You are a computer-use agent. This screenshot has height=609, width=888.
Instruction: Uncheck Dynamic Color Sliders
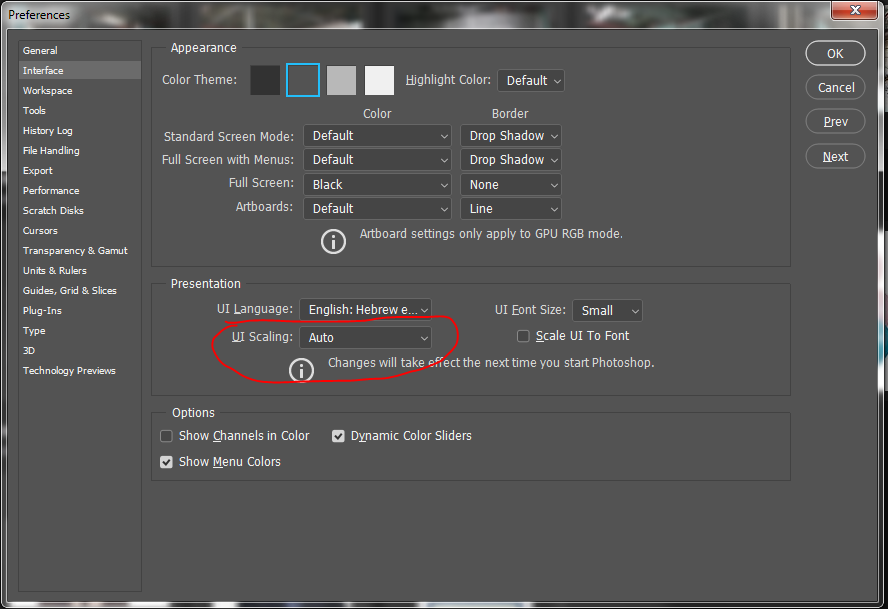coord(338,436)
